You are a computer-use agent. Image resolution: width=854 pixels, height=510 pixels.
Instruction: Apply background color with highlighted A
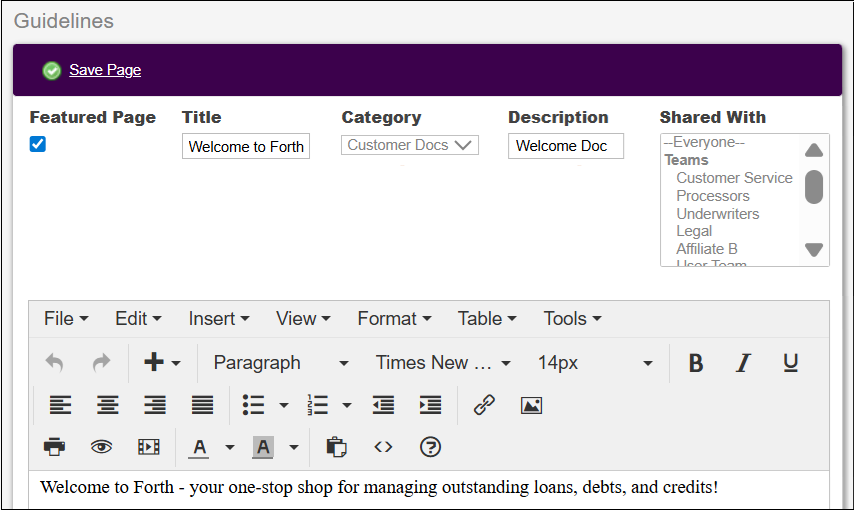tap(263, 447)
